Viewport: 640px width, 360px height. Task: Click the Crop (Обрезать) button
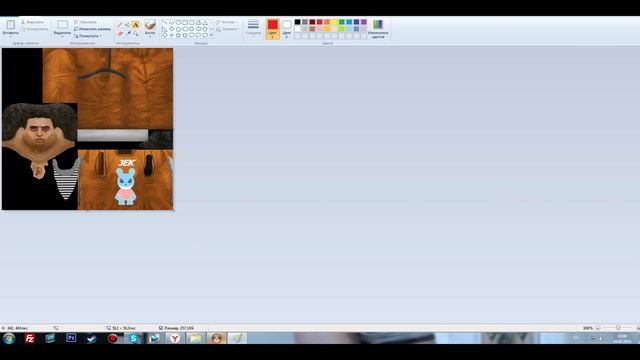[85, 22]
